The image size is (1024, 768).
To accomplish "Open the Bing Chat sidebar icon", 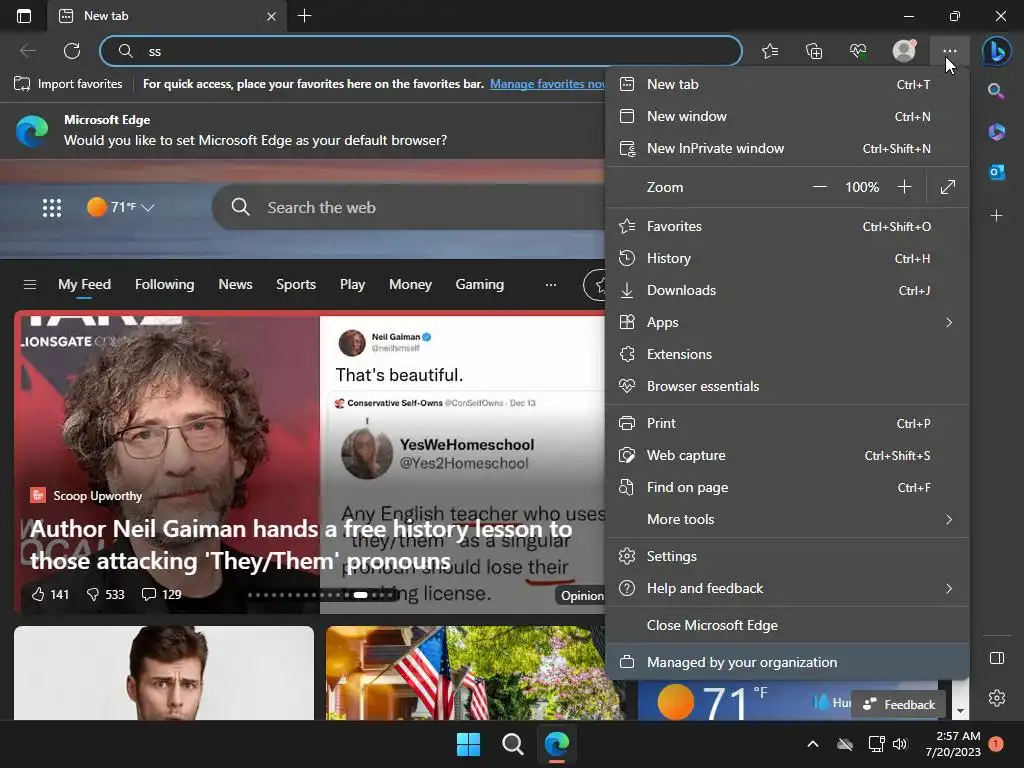I will pyautogui.click(x=997, y=51).
